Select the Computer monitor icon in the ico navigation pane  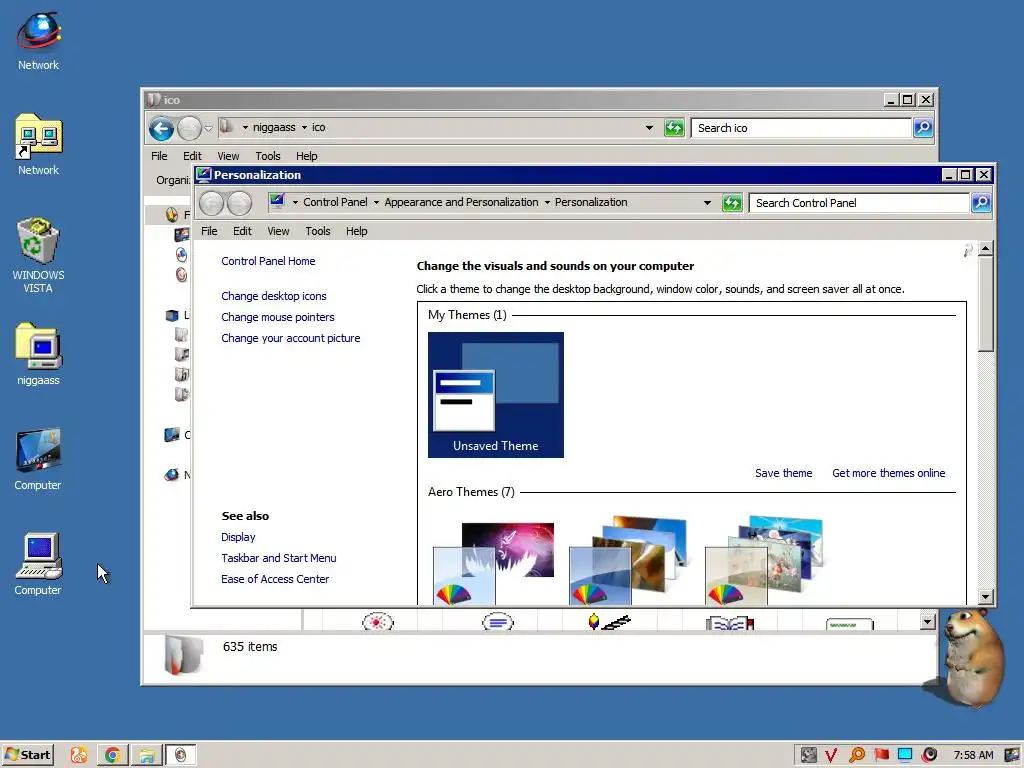pyautogui.click(x=172, y=434)
